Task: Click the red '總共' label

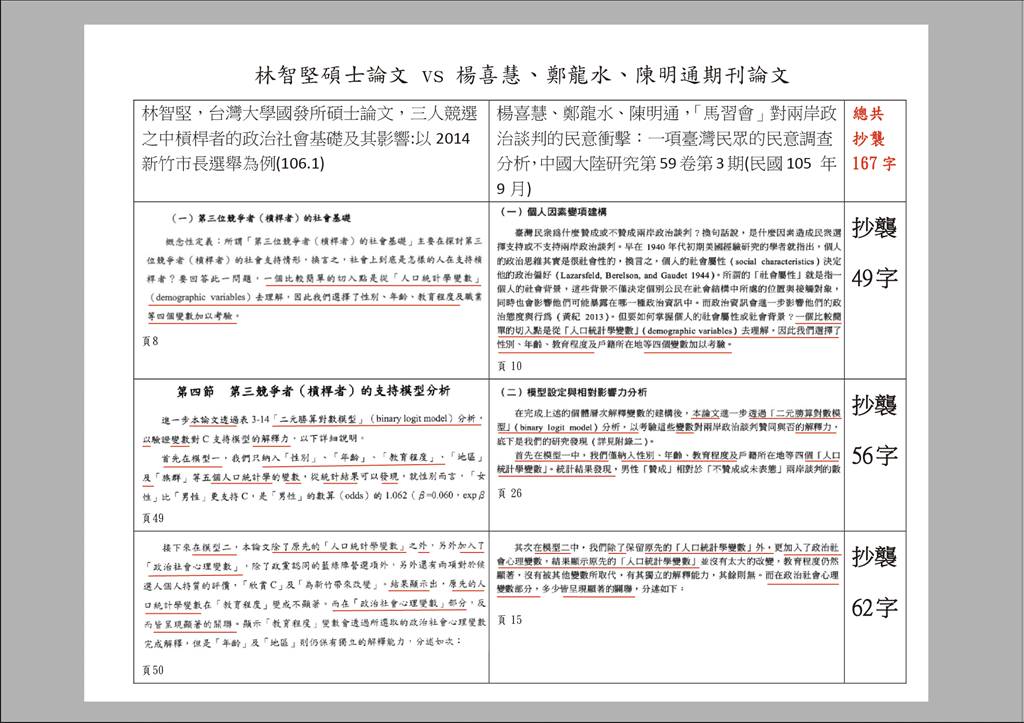Action: [x=868, y=114]
